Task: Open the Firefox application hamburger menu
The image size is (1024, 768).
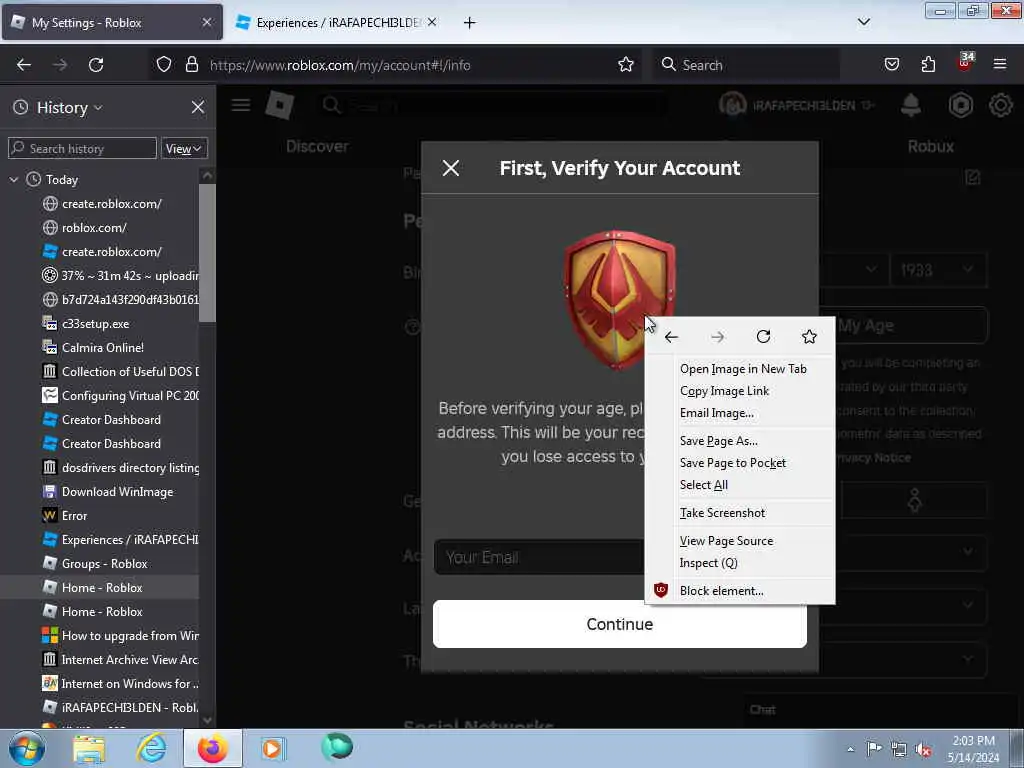Action: point(1000,65)
